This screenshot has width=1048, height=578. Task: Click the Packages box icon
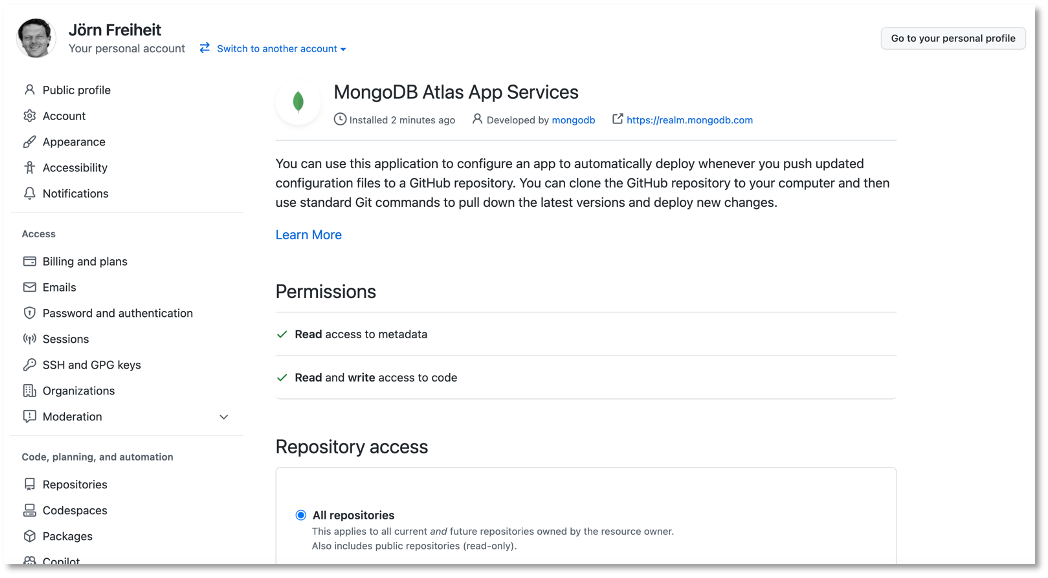[x=29, y=536]
